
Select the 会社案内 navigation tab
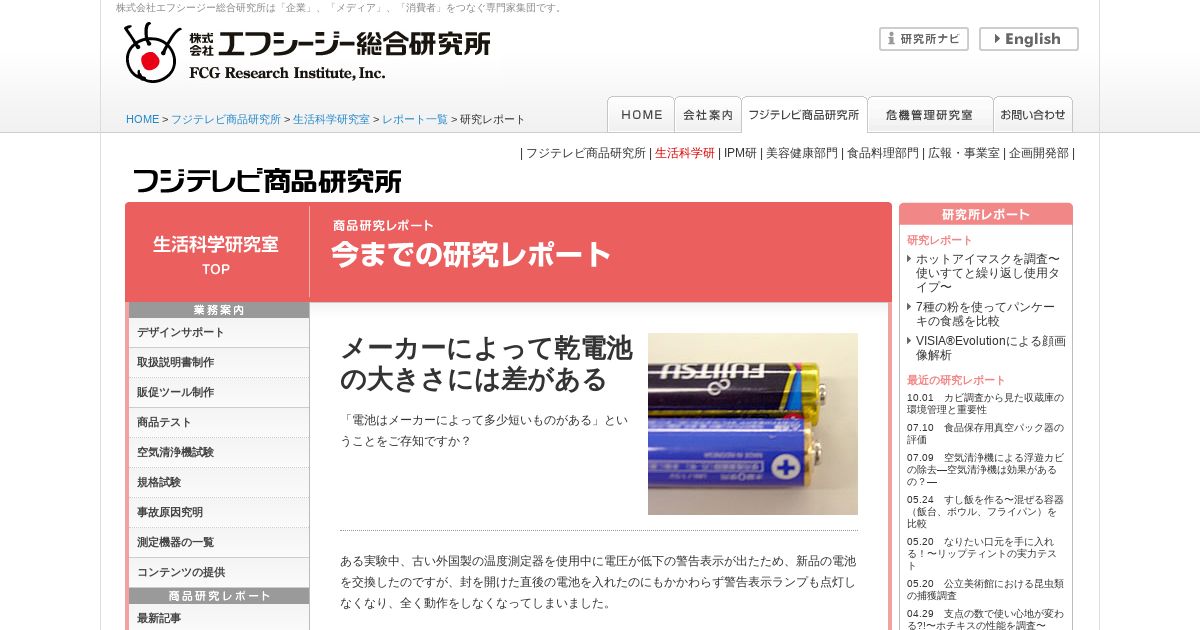point(708,114)
